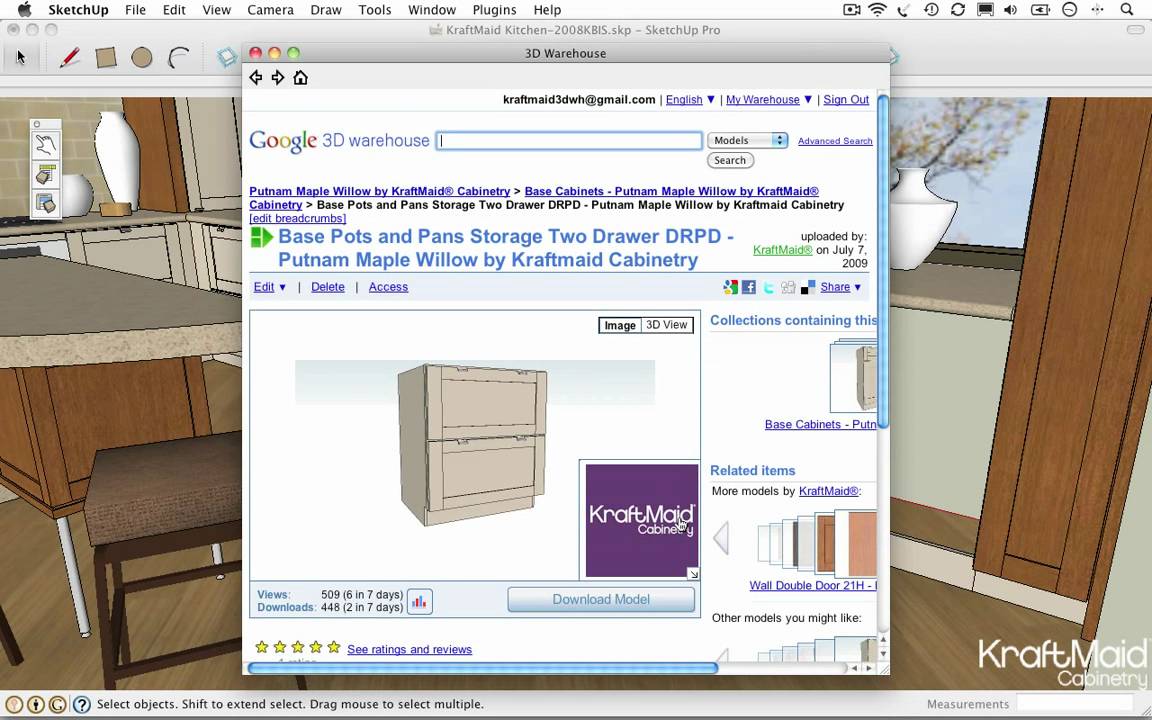Switch preview to Image mode

click(620, 325)
